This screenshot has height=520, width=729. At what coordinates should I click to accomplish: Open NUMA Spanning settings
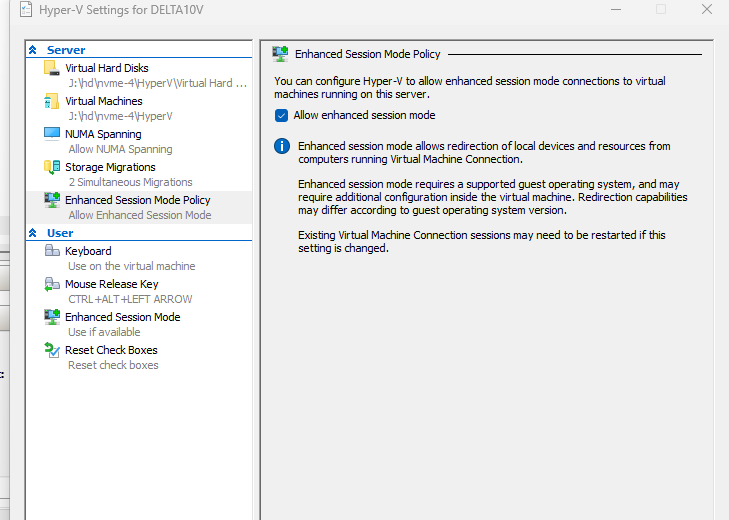pos(139,141)
